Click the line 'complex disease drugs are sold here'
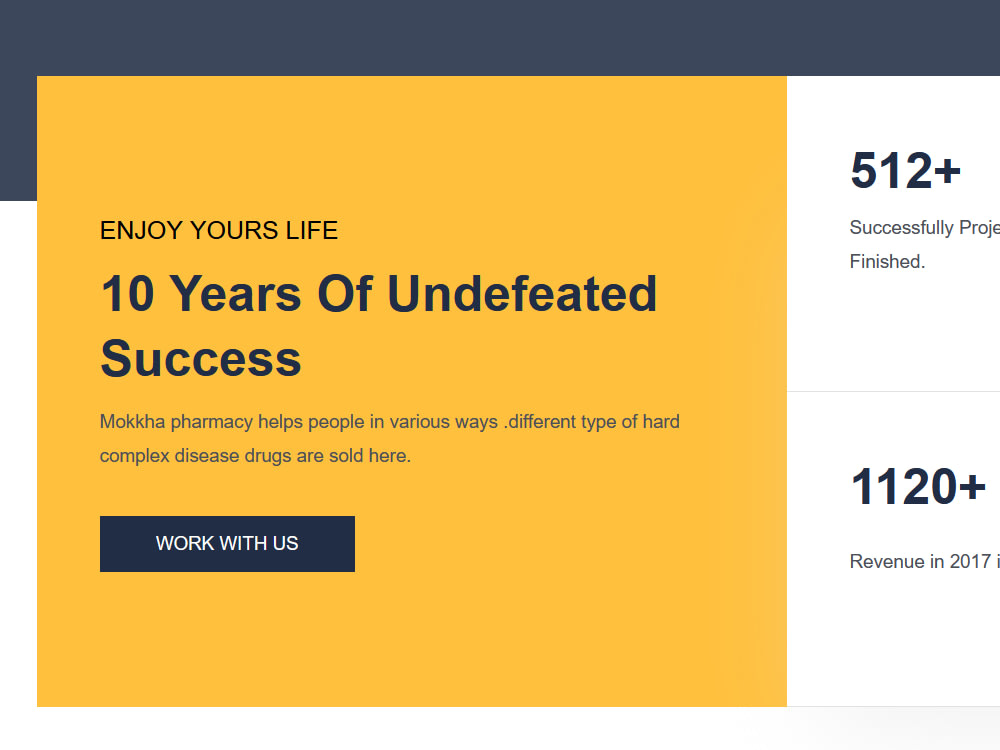The width and height of the screenshot is (1000, 750). [x=255, y=456]
